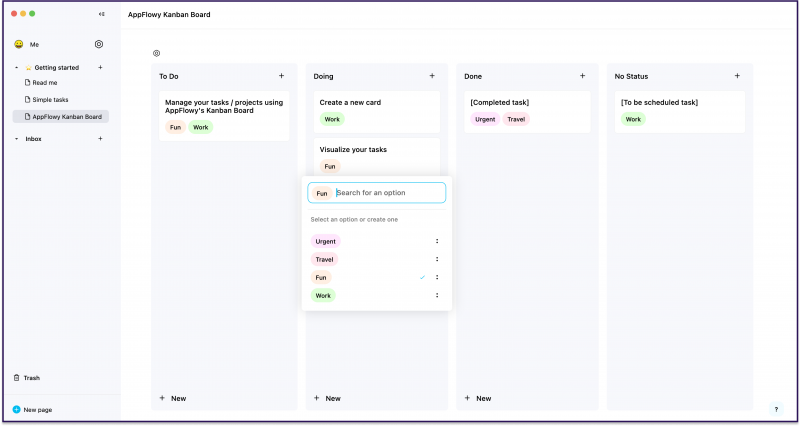Collapse the sidebar with double-arrow icon
The height and width of the screenshot is (426, 800).
(102, 14)
